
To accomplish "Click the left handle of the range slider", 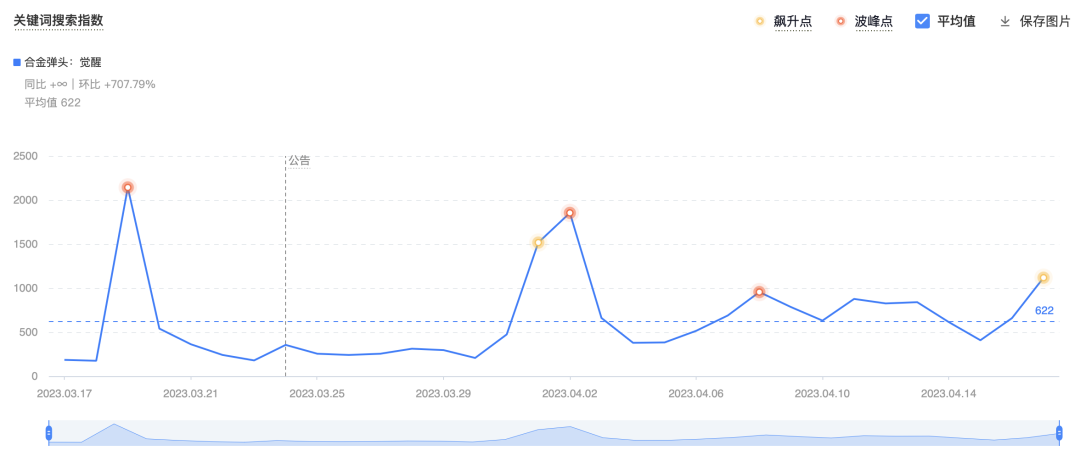I will (48, 433).
